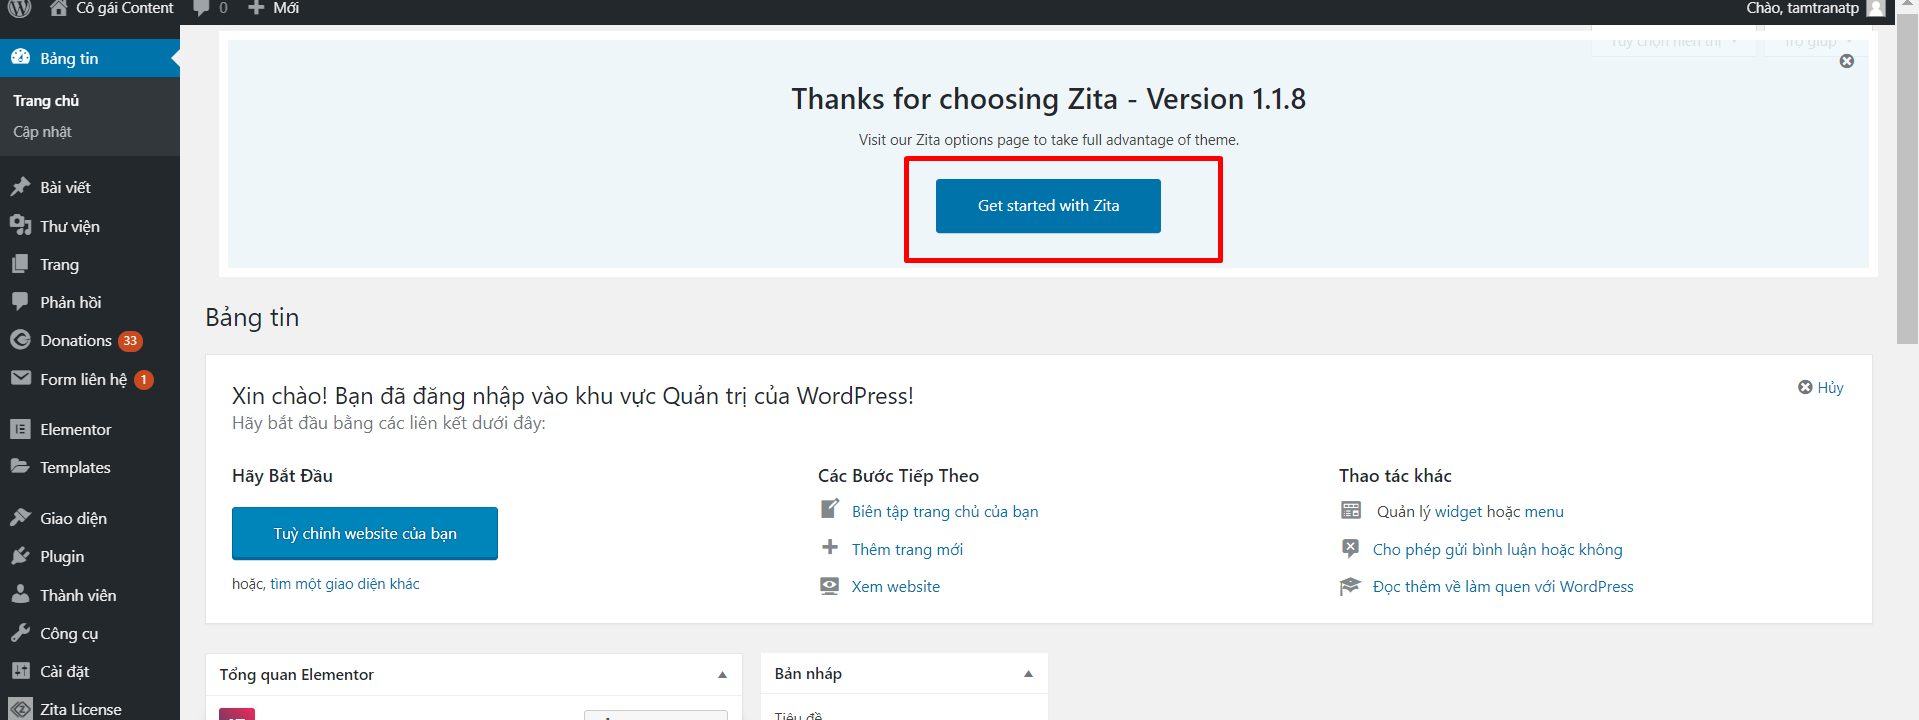Click the Elementor icon in sidebar
The height and width of the screenshot is (720, 1919).
tap(20, 429)
